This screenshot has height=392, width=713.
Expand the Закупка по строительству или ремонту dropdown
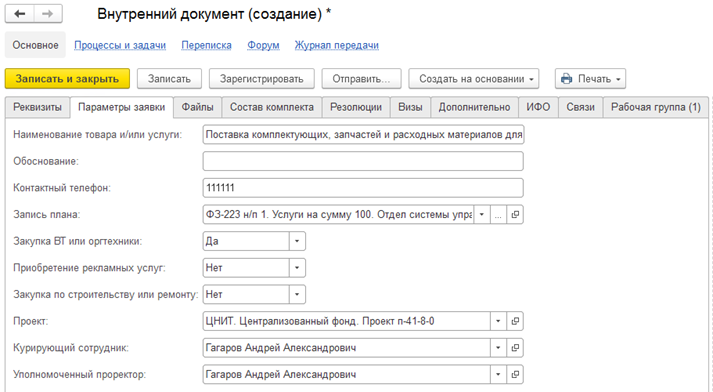[x=297, y=295]
